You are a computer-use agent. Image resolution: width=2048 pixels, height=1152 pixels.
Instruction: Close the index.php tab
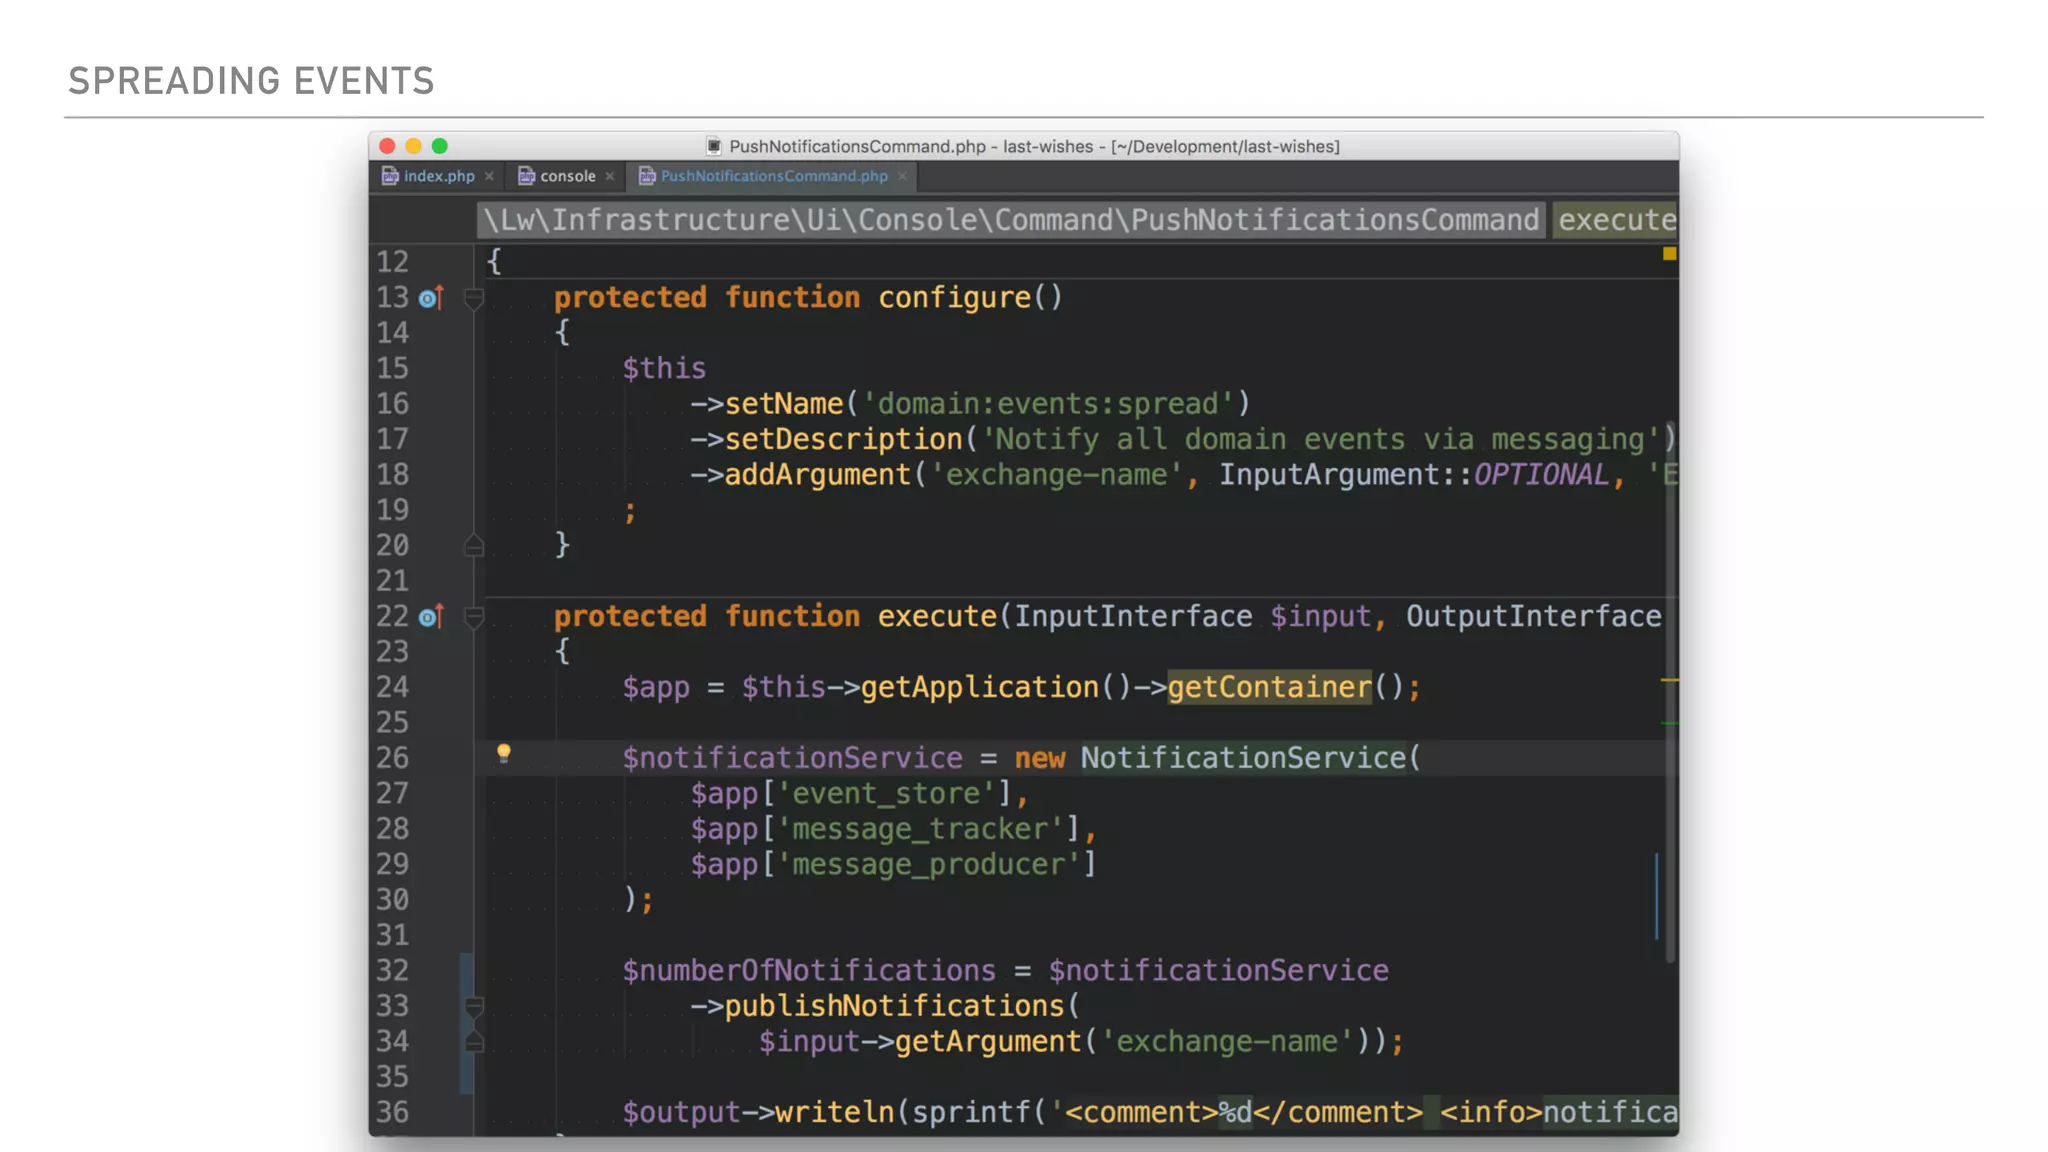coord(489,176)
